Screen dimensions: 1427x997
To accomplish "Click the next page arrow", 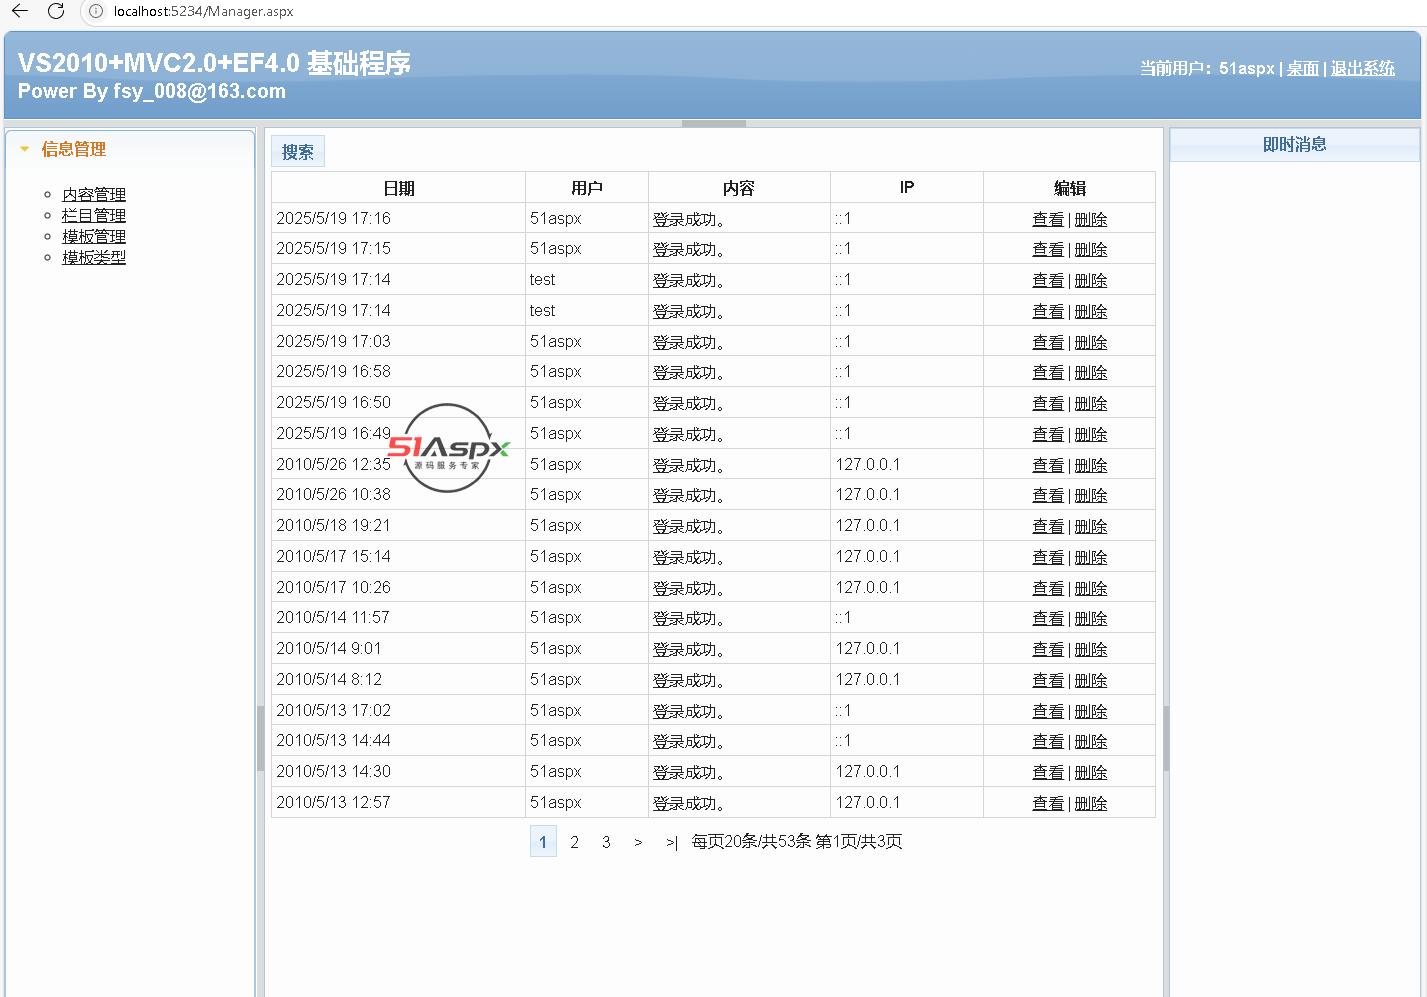I will 638,842.
